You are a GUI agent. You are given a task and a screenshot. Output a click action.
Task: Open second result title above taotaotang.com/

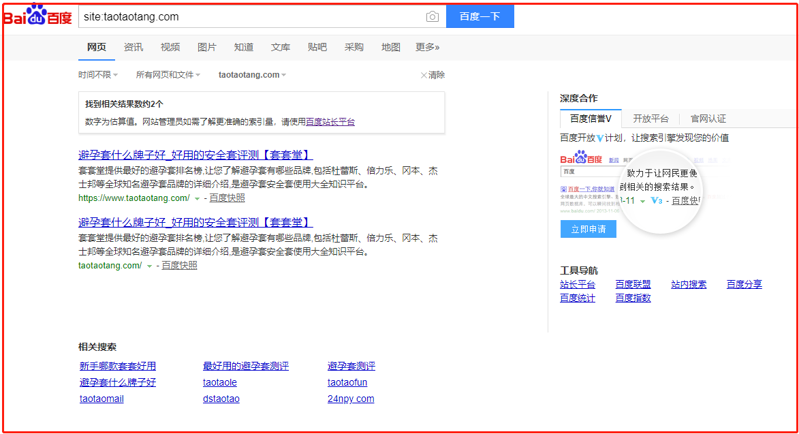click(x=195, y=222)
